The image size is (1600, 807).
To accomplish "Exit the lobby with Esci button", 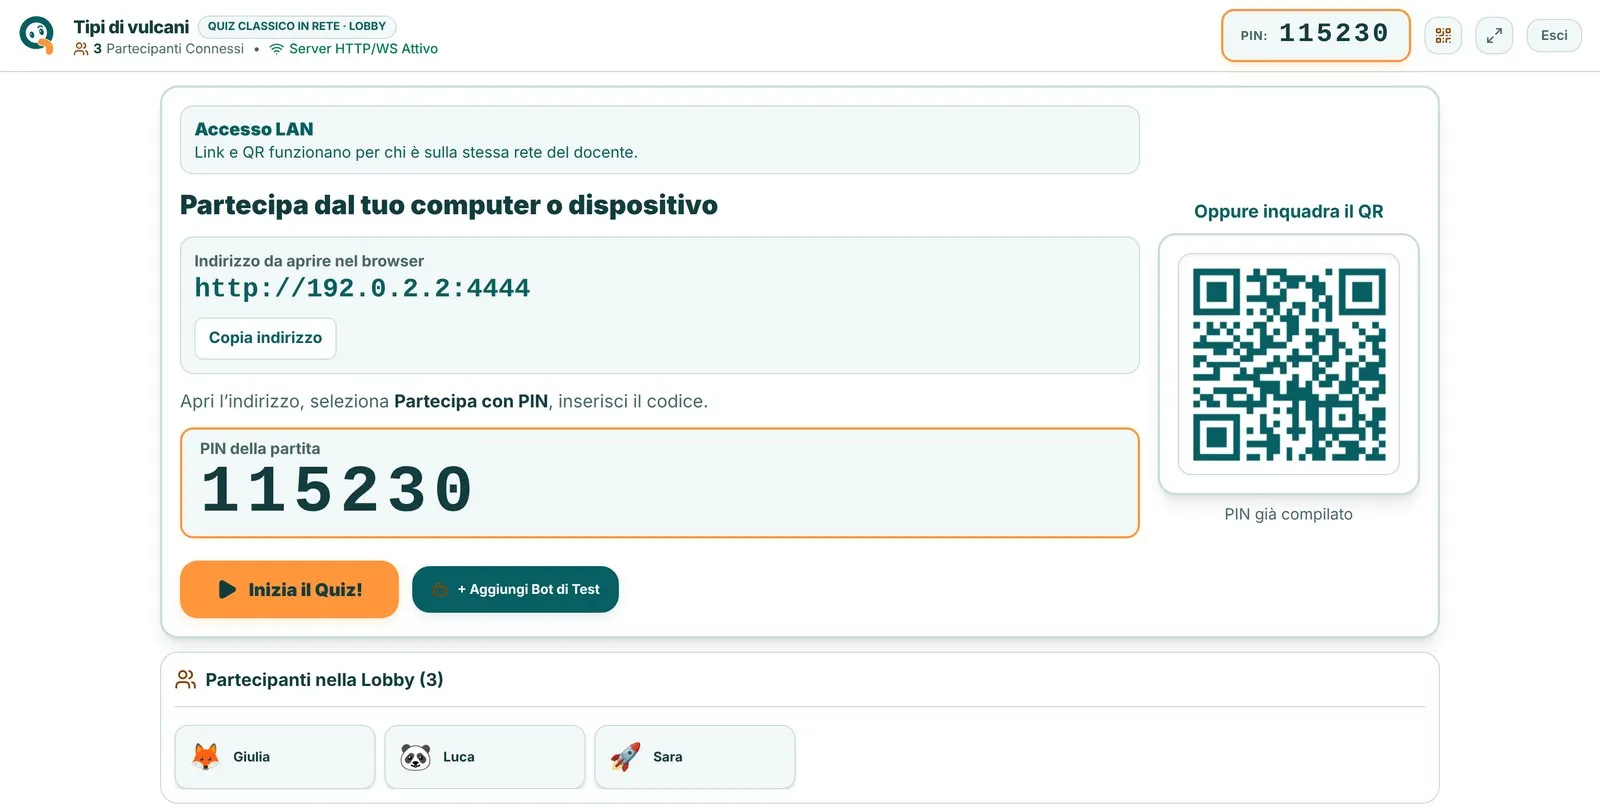I will (x=1554, y=36).
